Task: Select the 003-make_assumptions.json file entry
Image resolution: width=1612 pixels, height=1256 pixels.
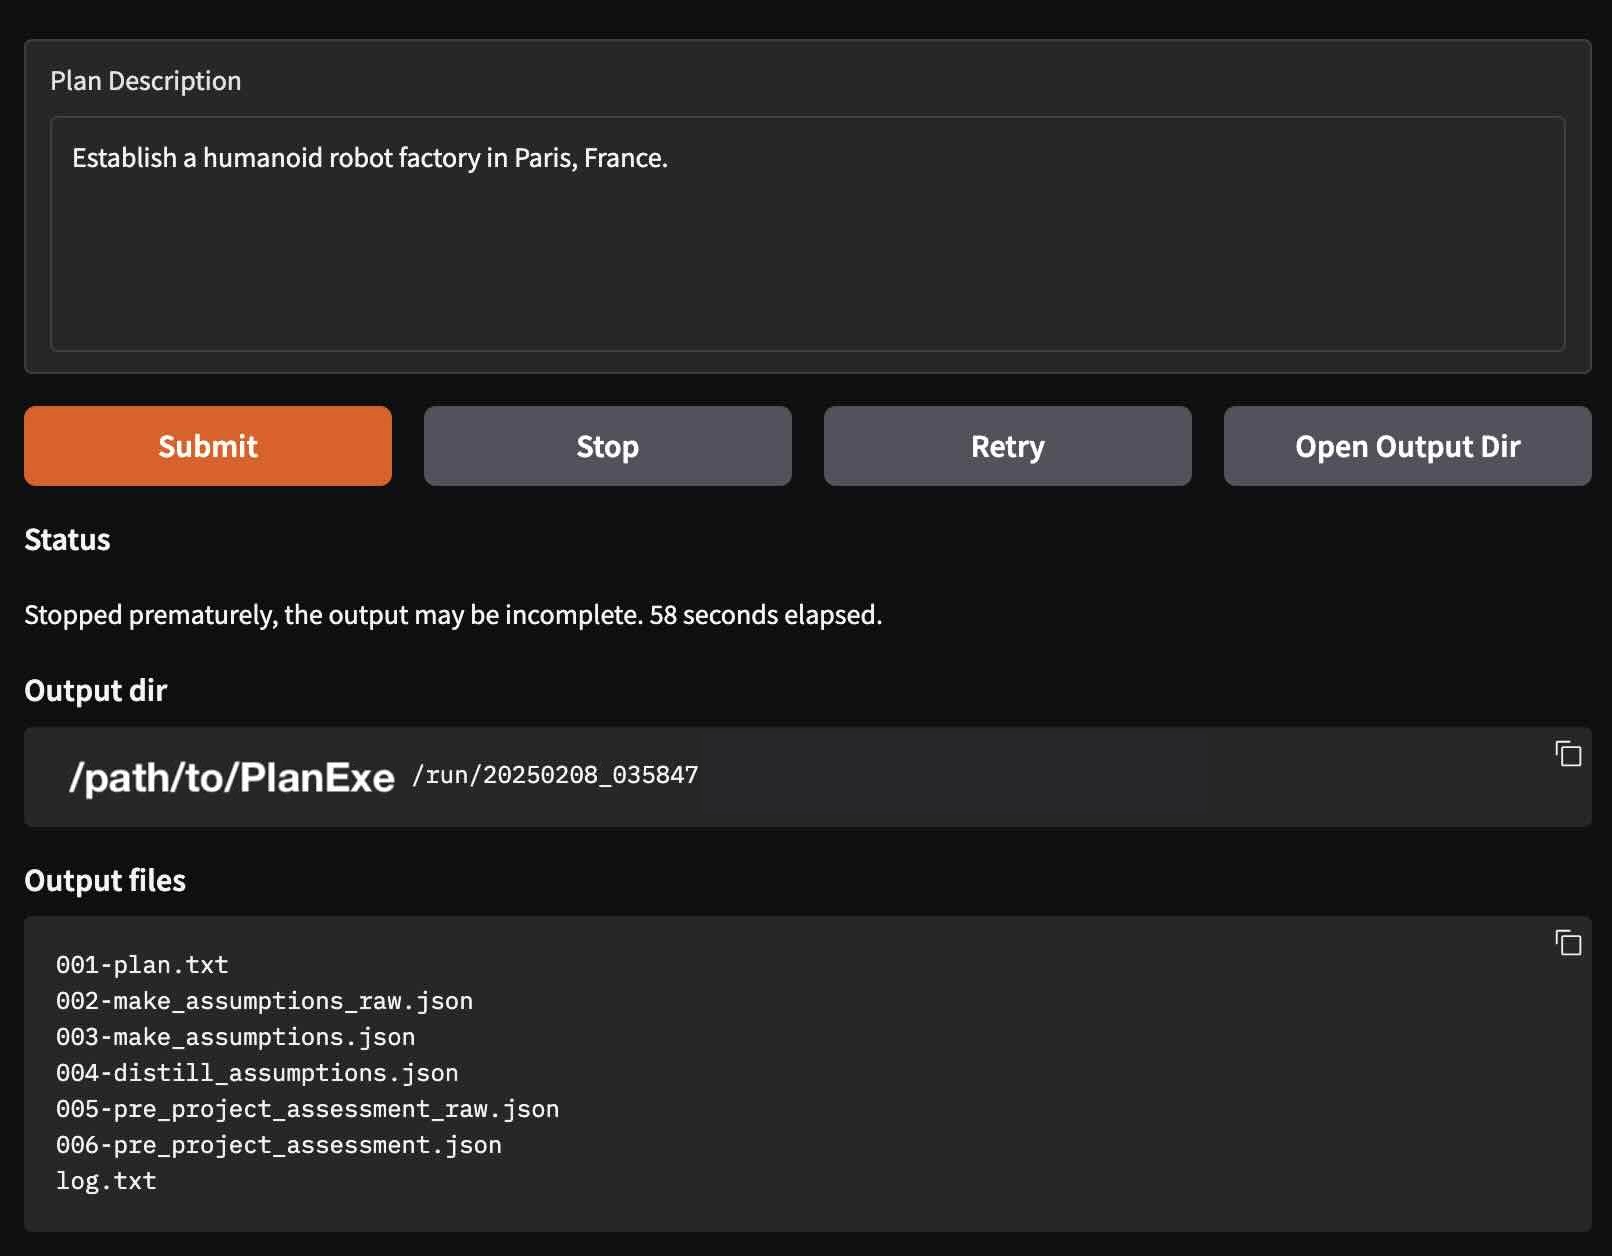Action: tap(235, 1036)
